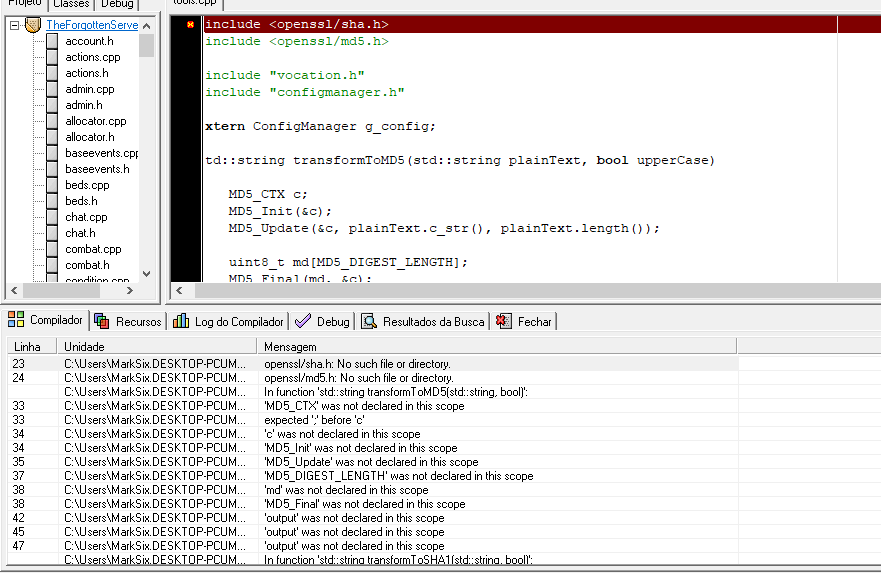Click the file icon next to chat.h
Viewport: 881px width, 573px height.
pos(52,233)
